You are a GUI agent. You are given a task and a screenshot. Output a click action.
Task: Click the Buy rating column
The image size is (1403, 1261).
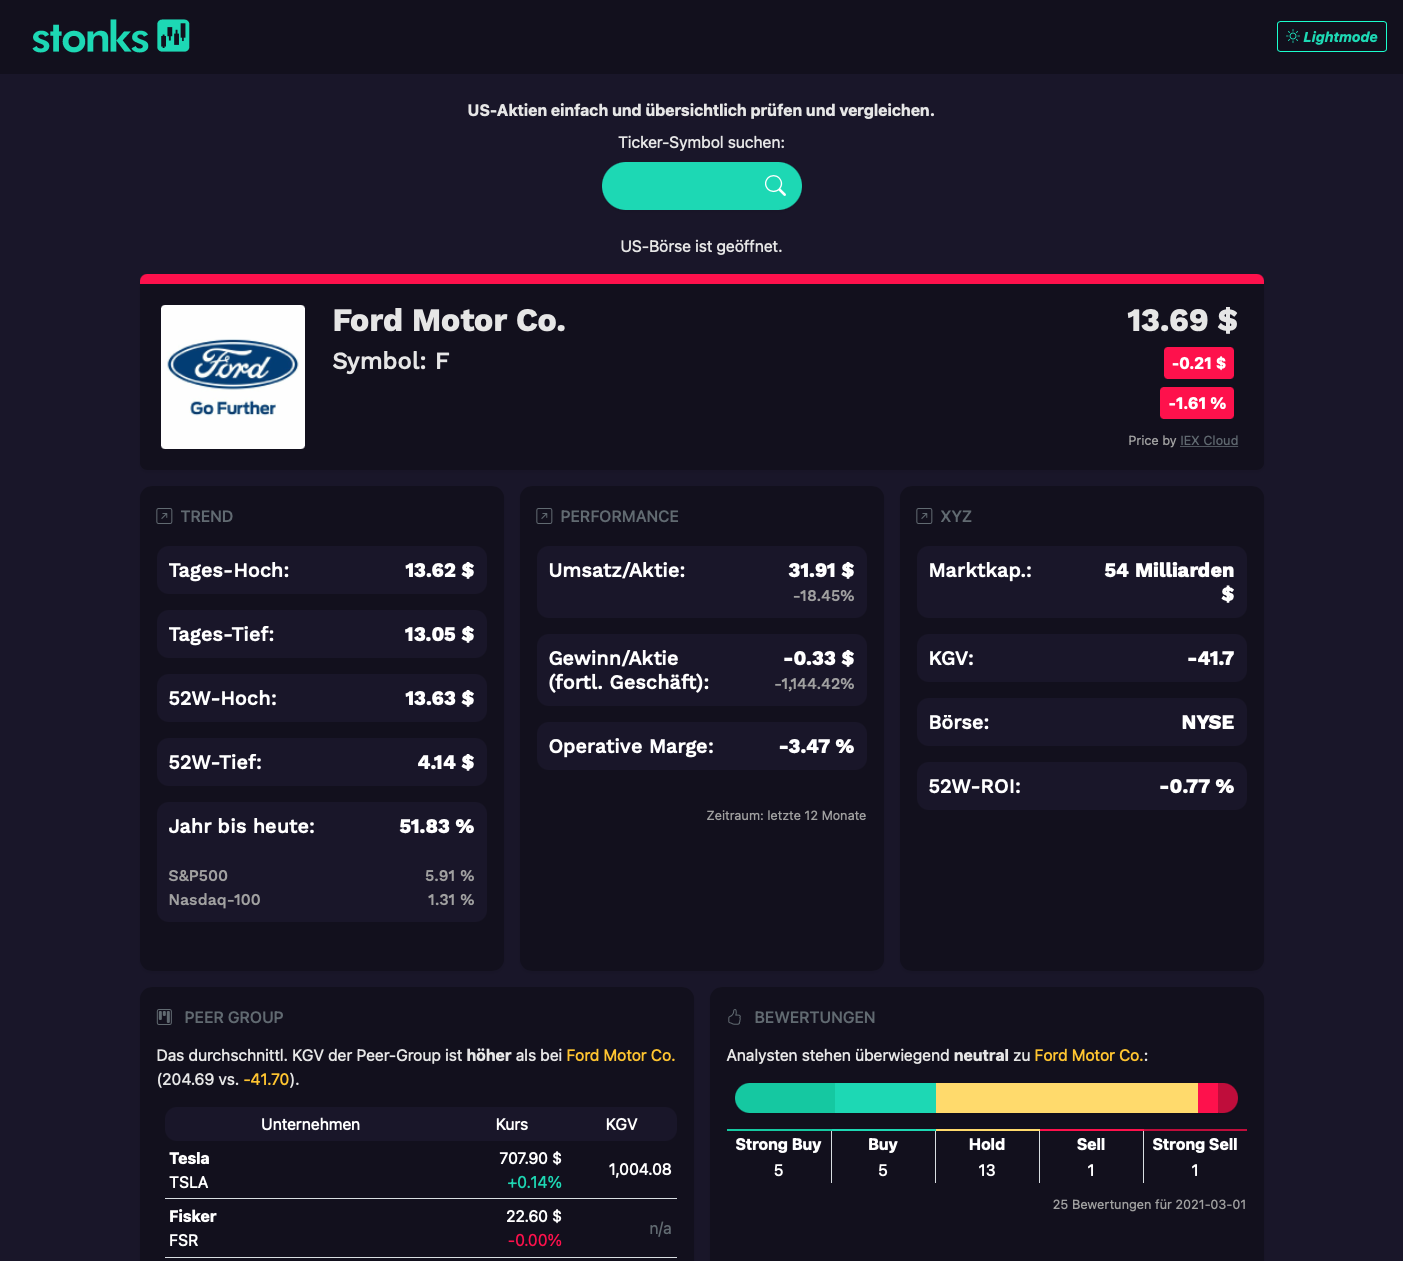point(883,1157)
